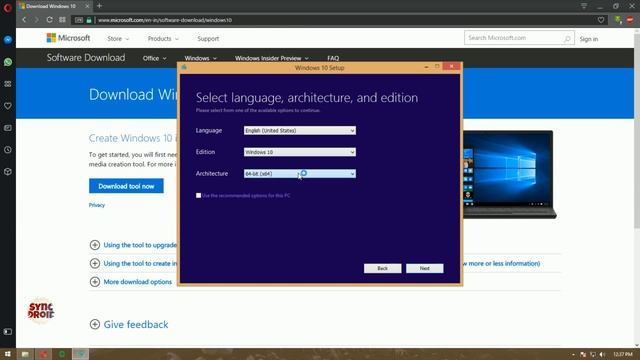Viewport: 640px width, 360px height.
Task: Click the Opera menu logo
Action: coord(7,7)
